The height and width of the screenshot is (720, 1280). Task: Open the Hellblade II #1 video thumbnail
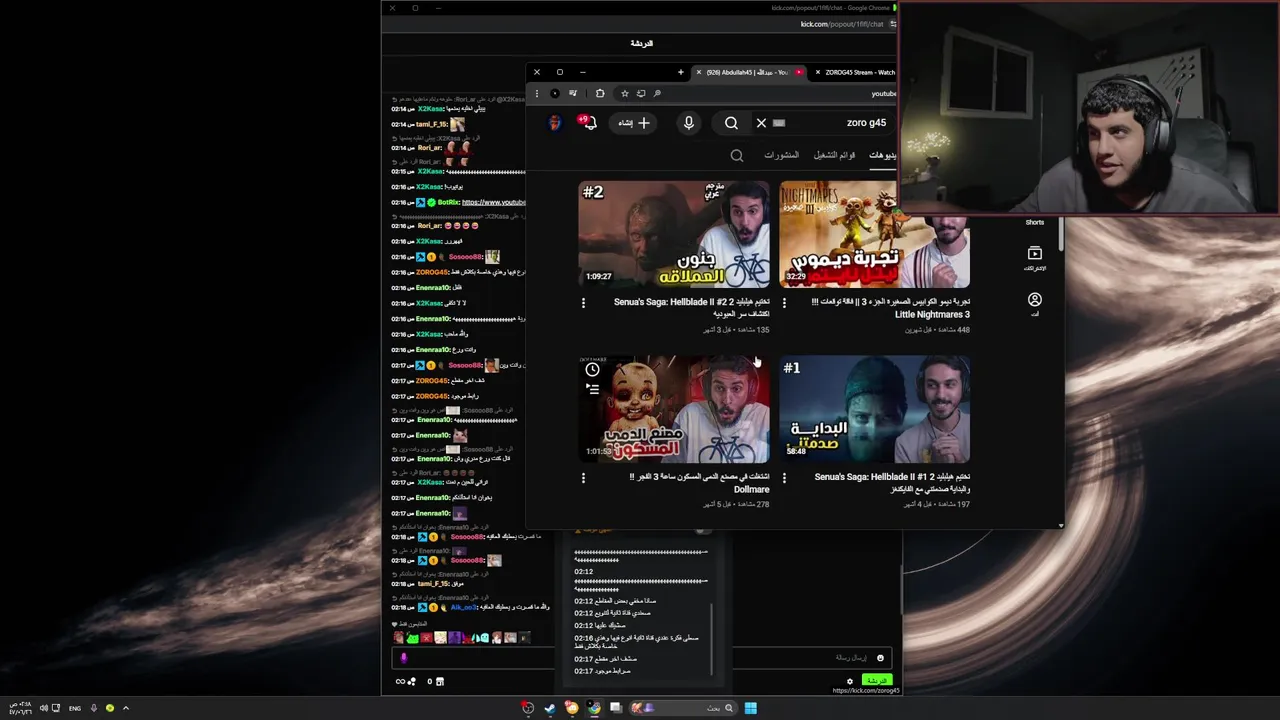(x=874, y=409)
